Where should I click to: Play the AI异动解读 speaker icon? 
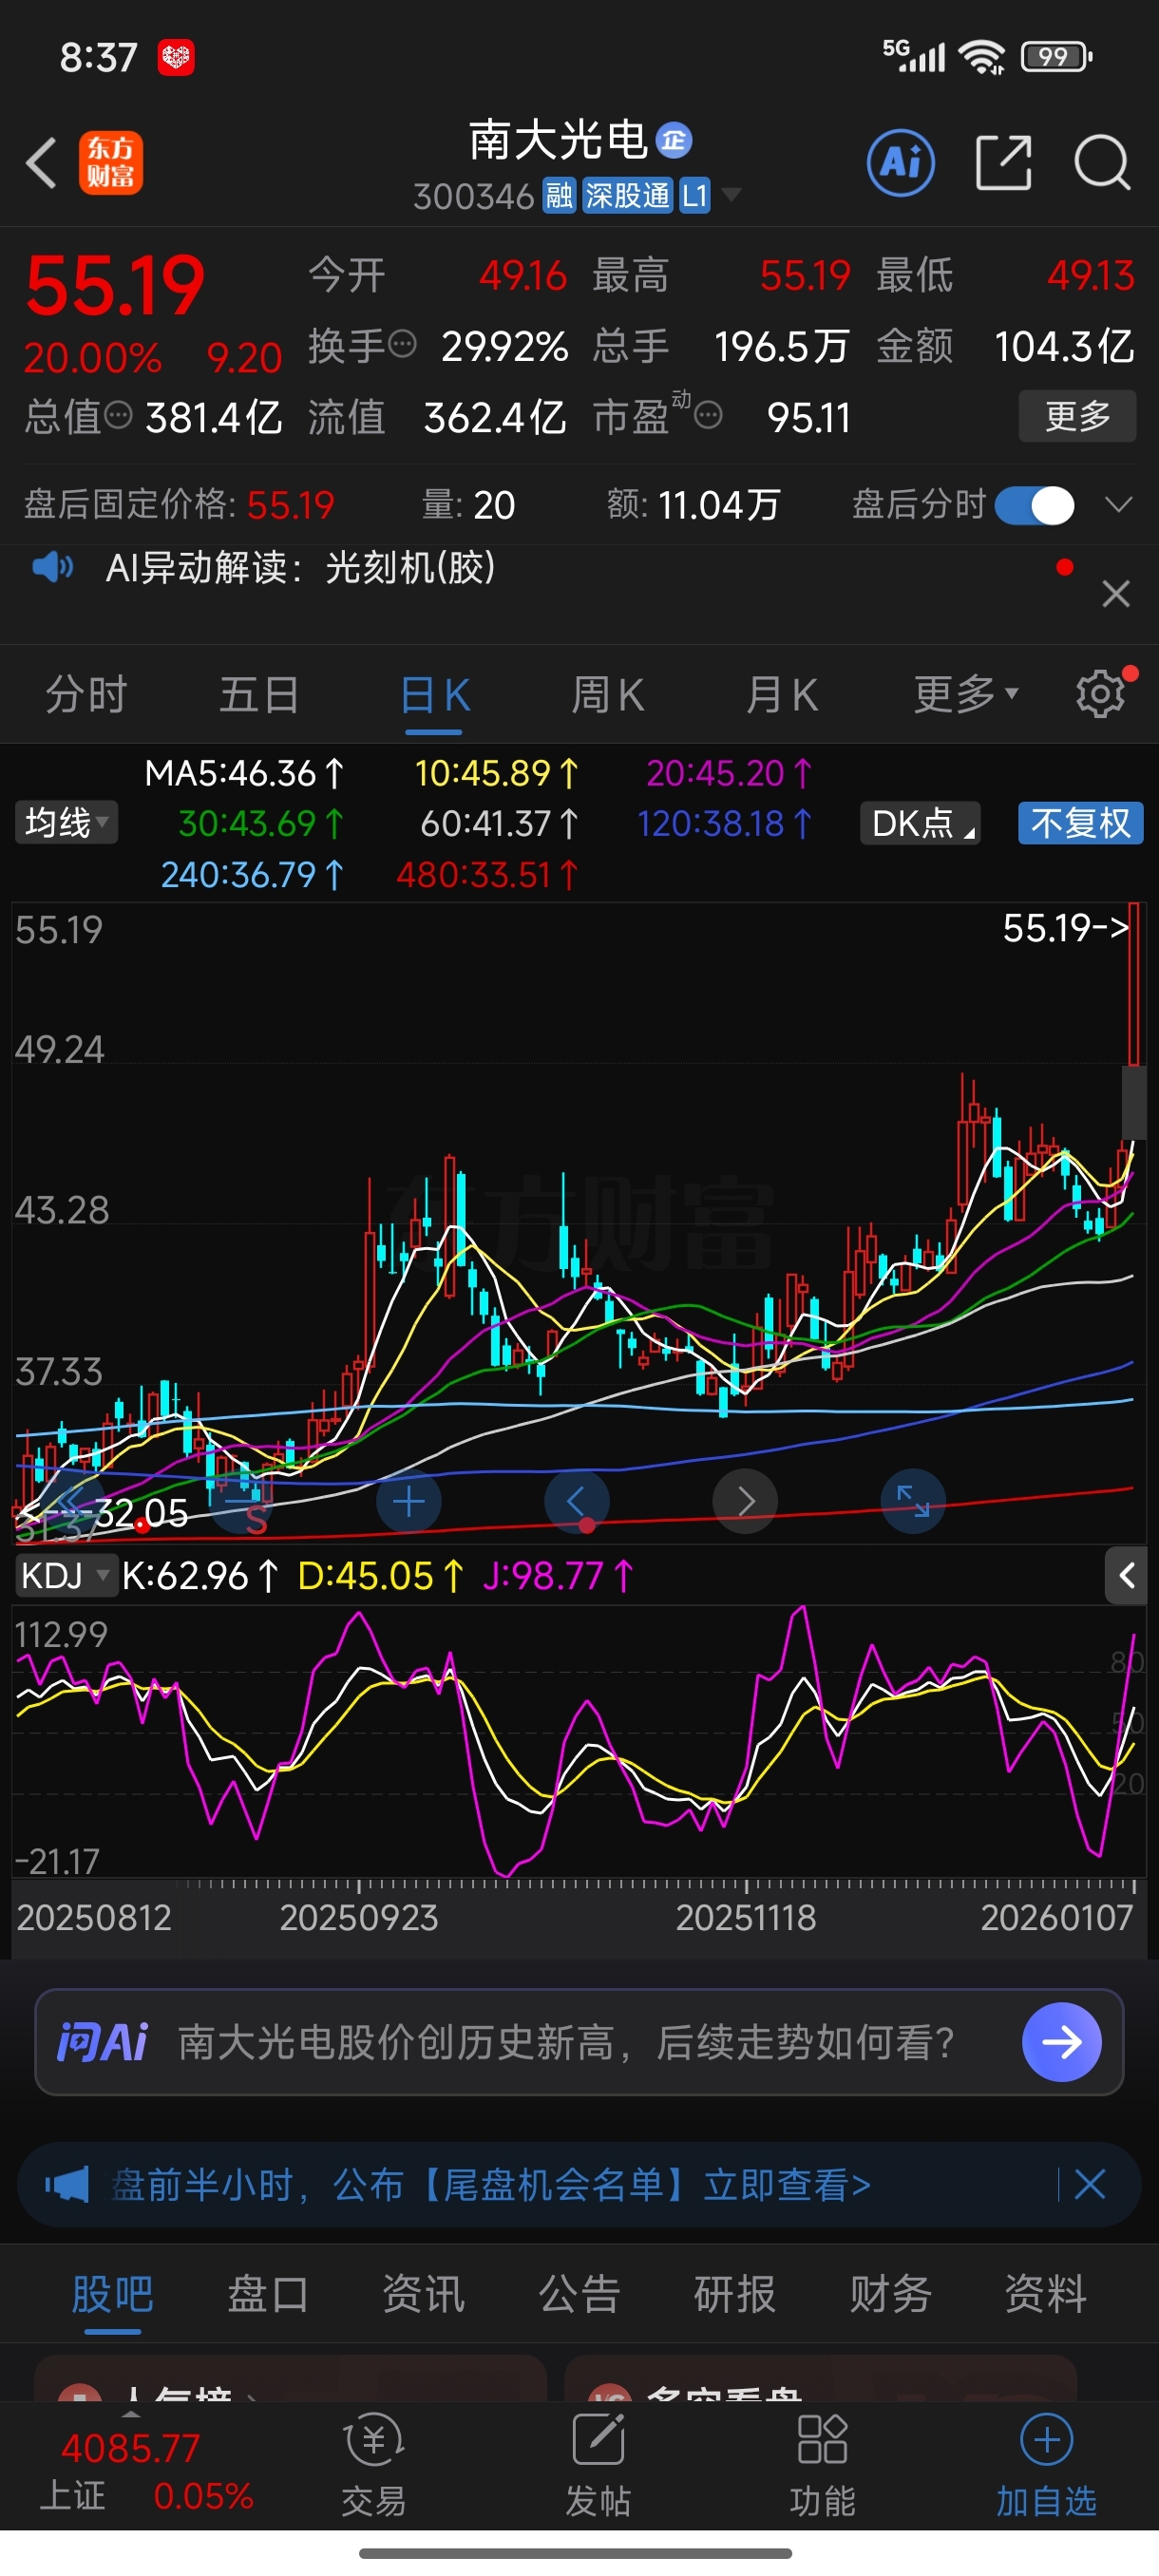(x=52, y=568)
